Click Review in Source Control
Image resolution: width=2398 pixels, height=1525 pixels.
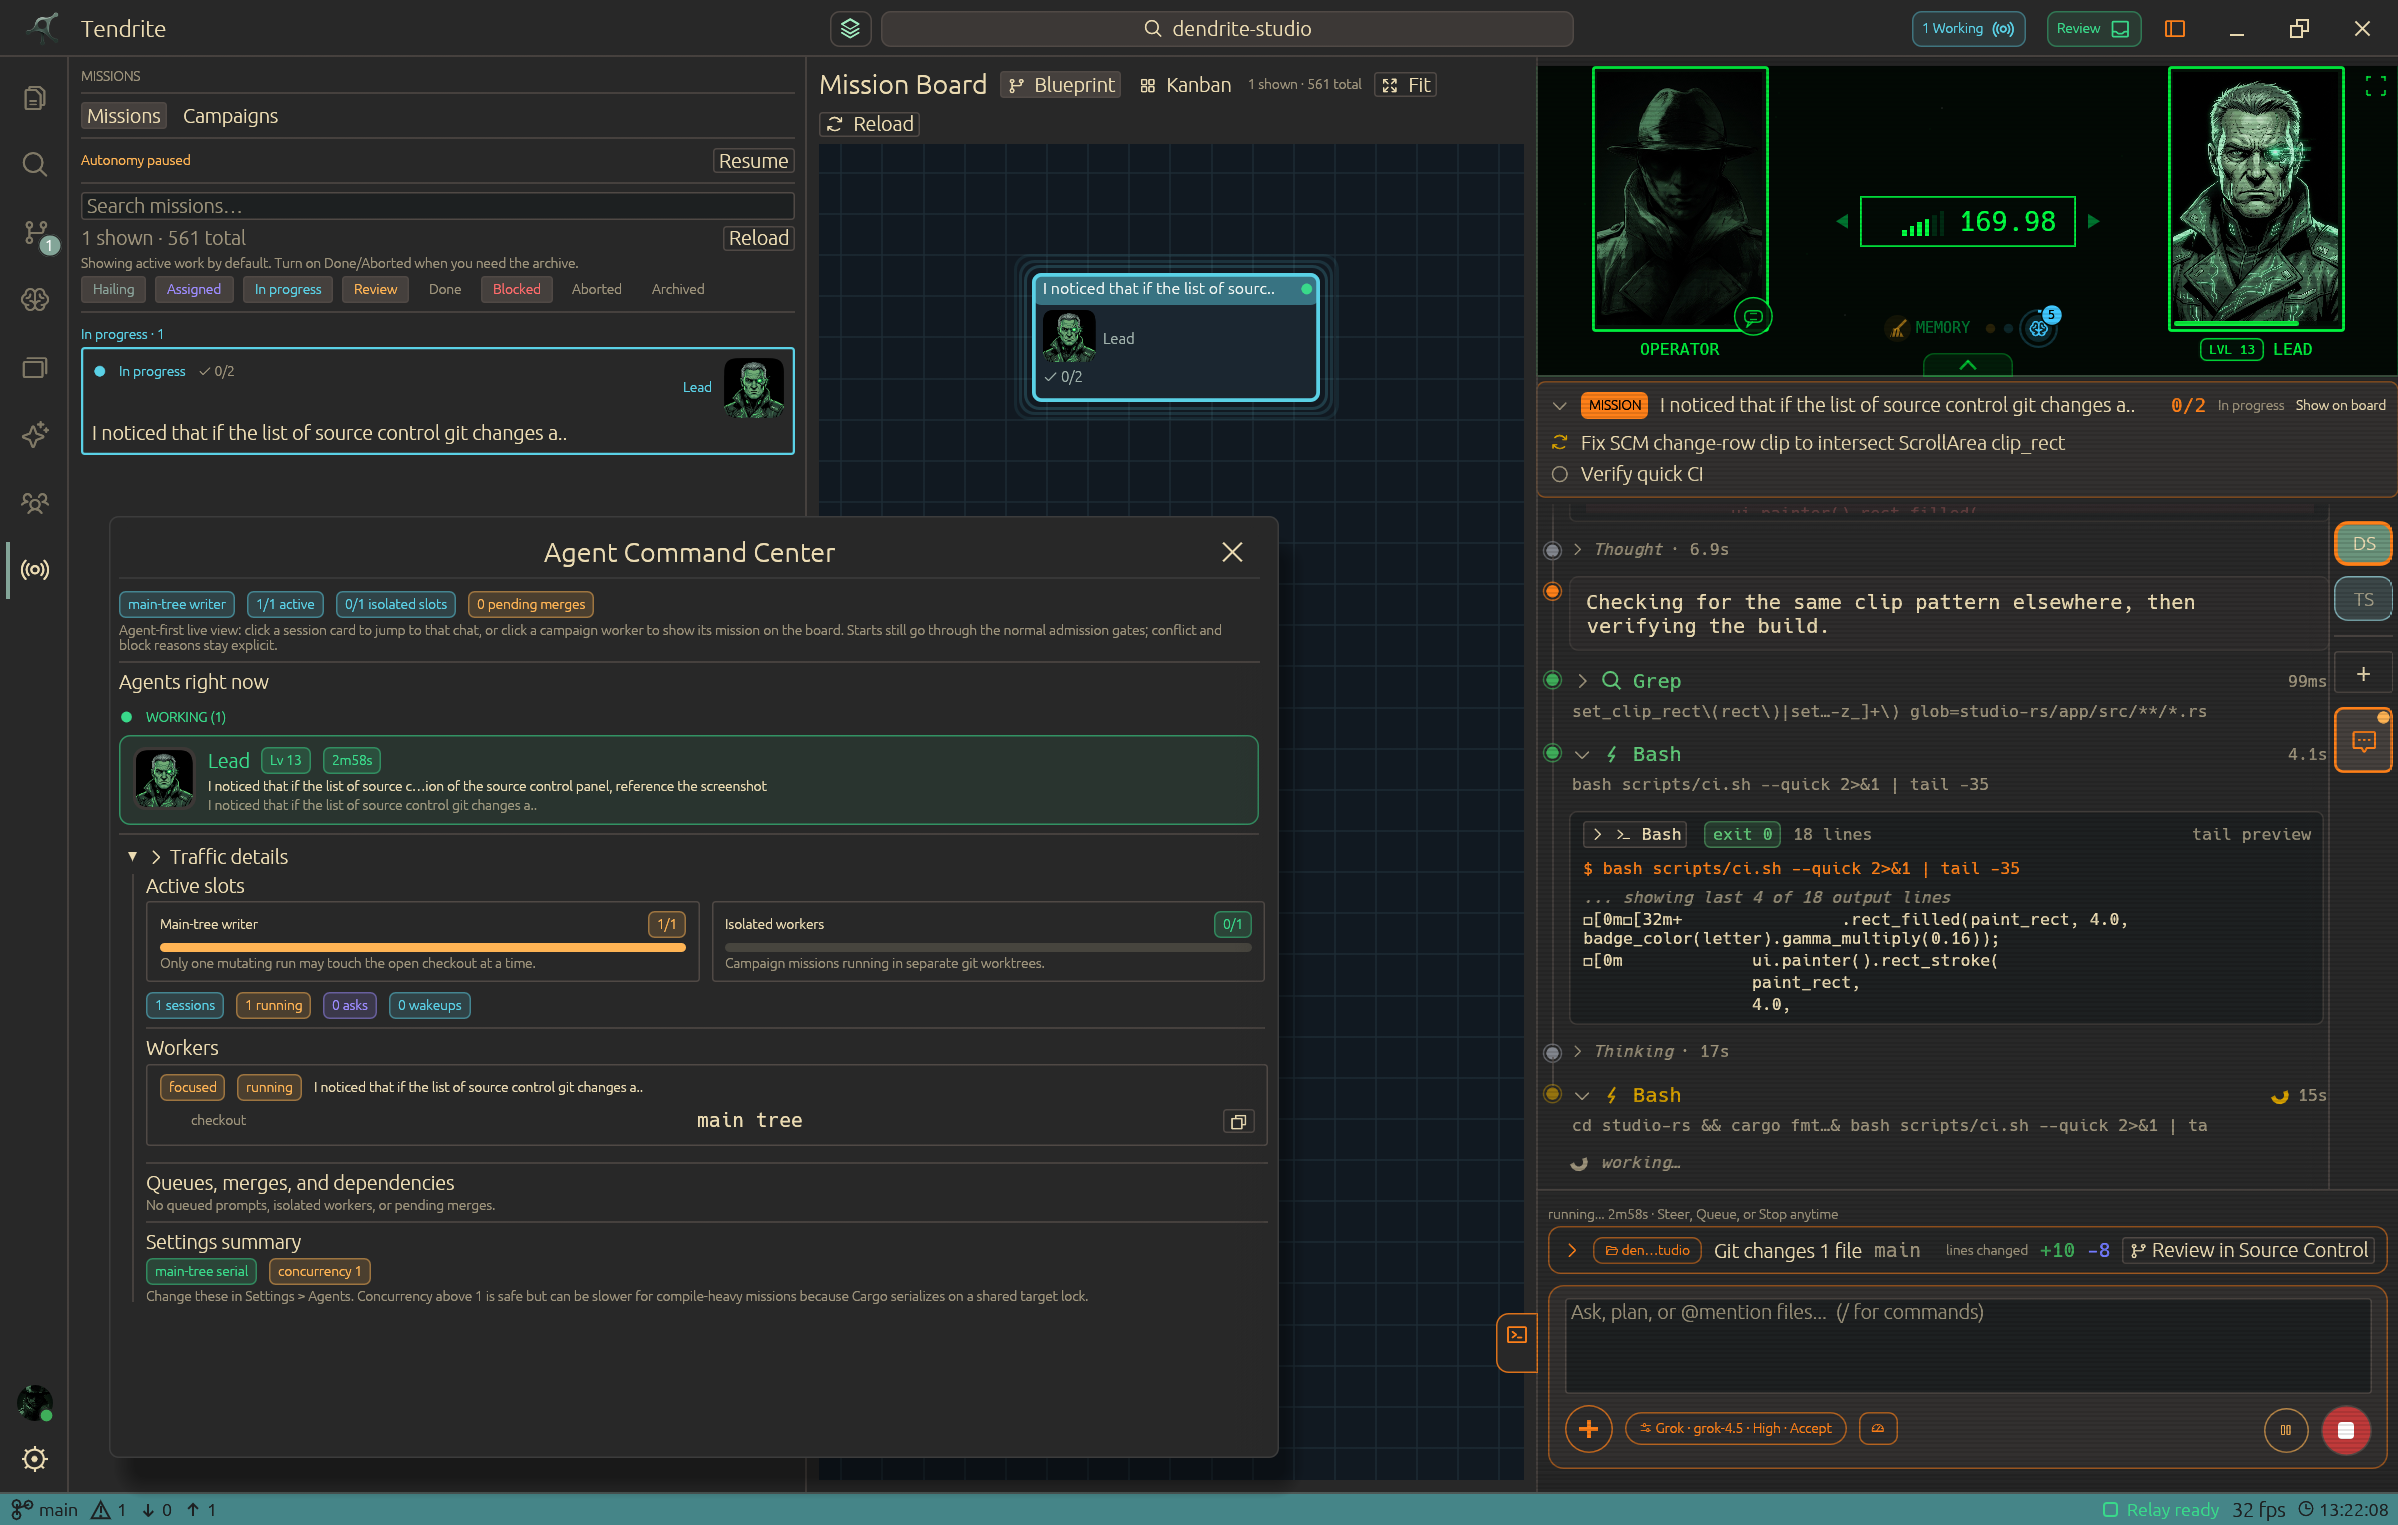2249,1251
